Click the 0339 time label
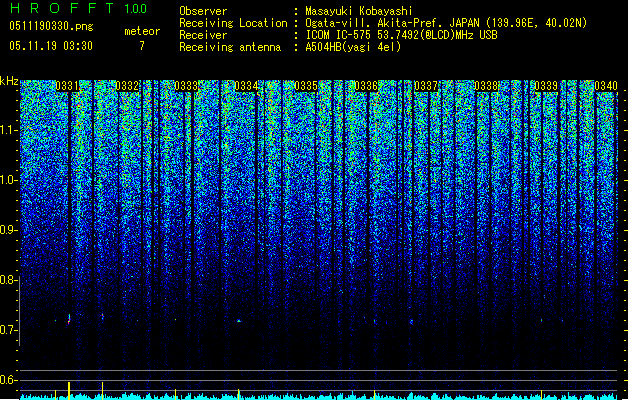The width and height of the screenshot is (629, 400). pos(546,86)
